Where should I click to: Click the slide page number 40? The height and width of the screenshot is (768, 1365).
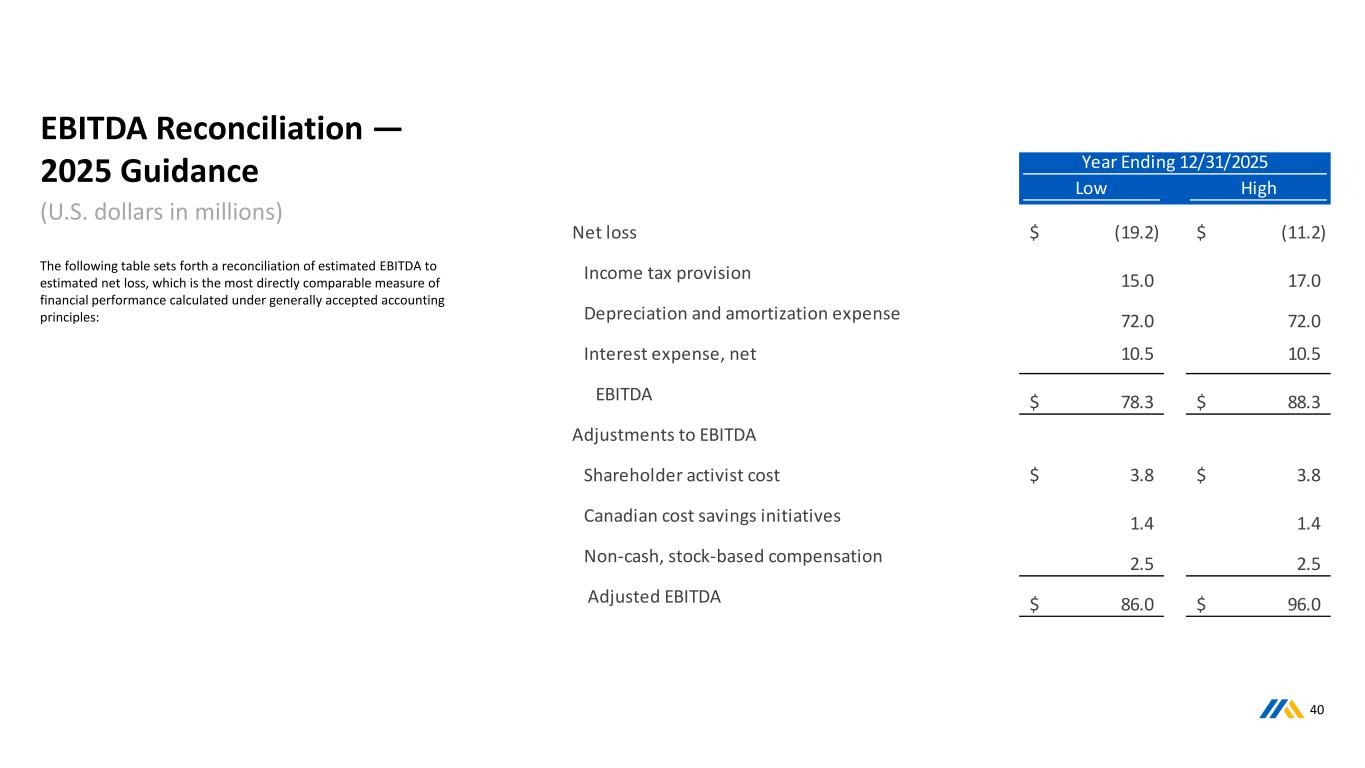pyautogui.click(x=1316, y=710)
